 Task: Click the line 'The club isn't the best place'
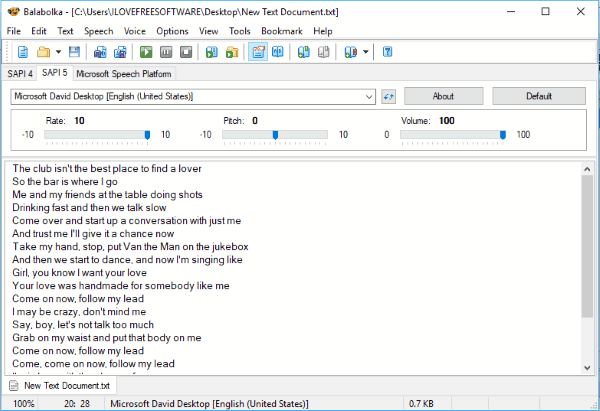(107, 168)
